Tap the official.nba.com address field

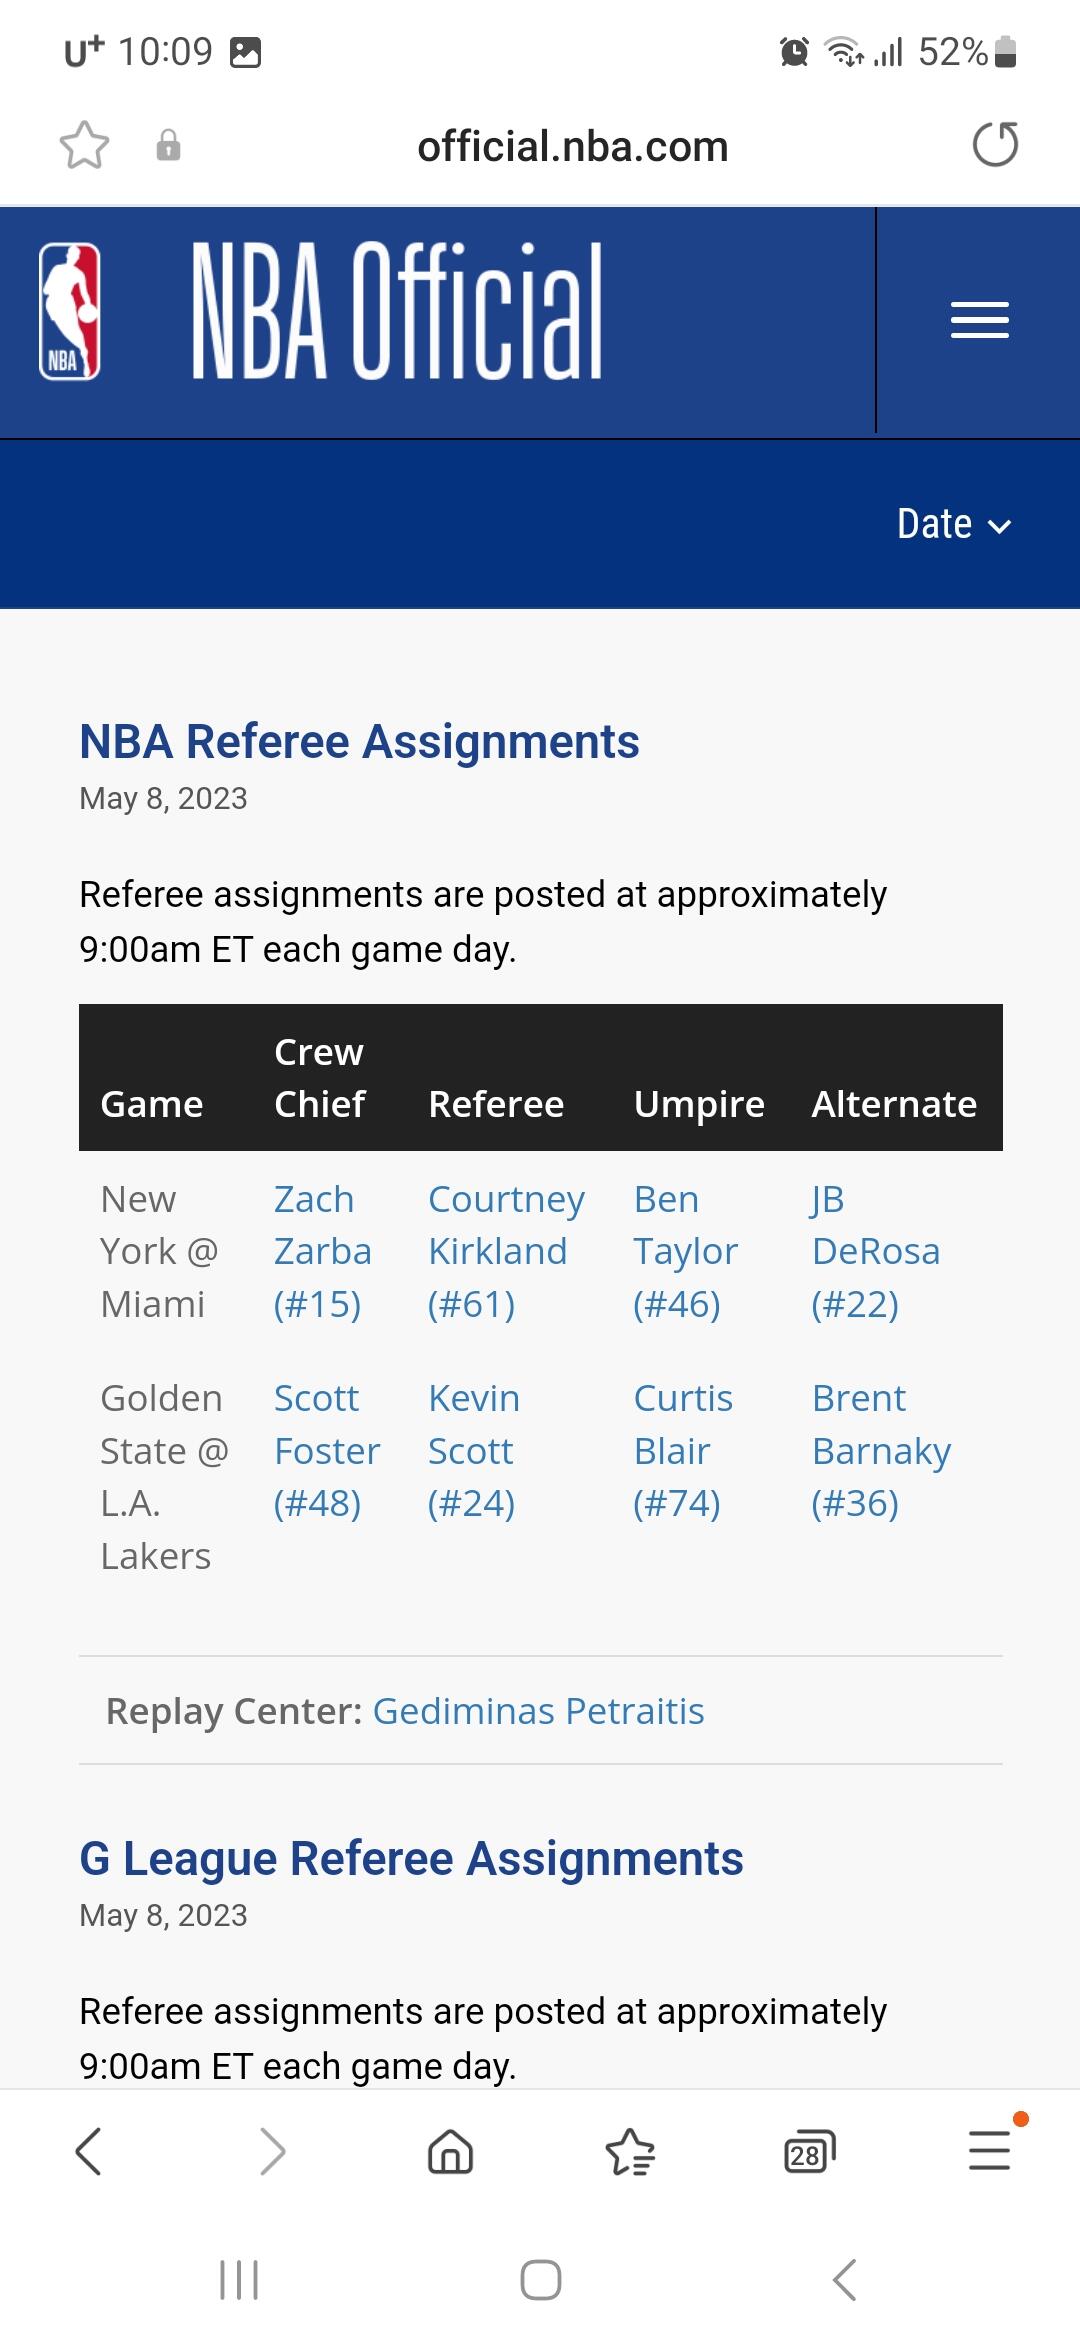click(x=572, y=146)
